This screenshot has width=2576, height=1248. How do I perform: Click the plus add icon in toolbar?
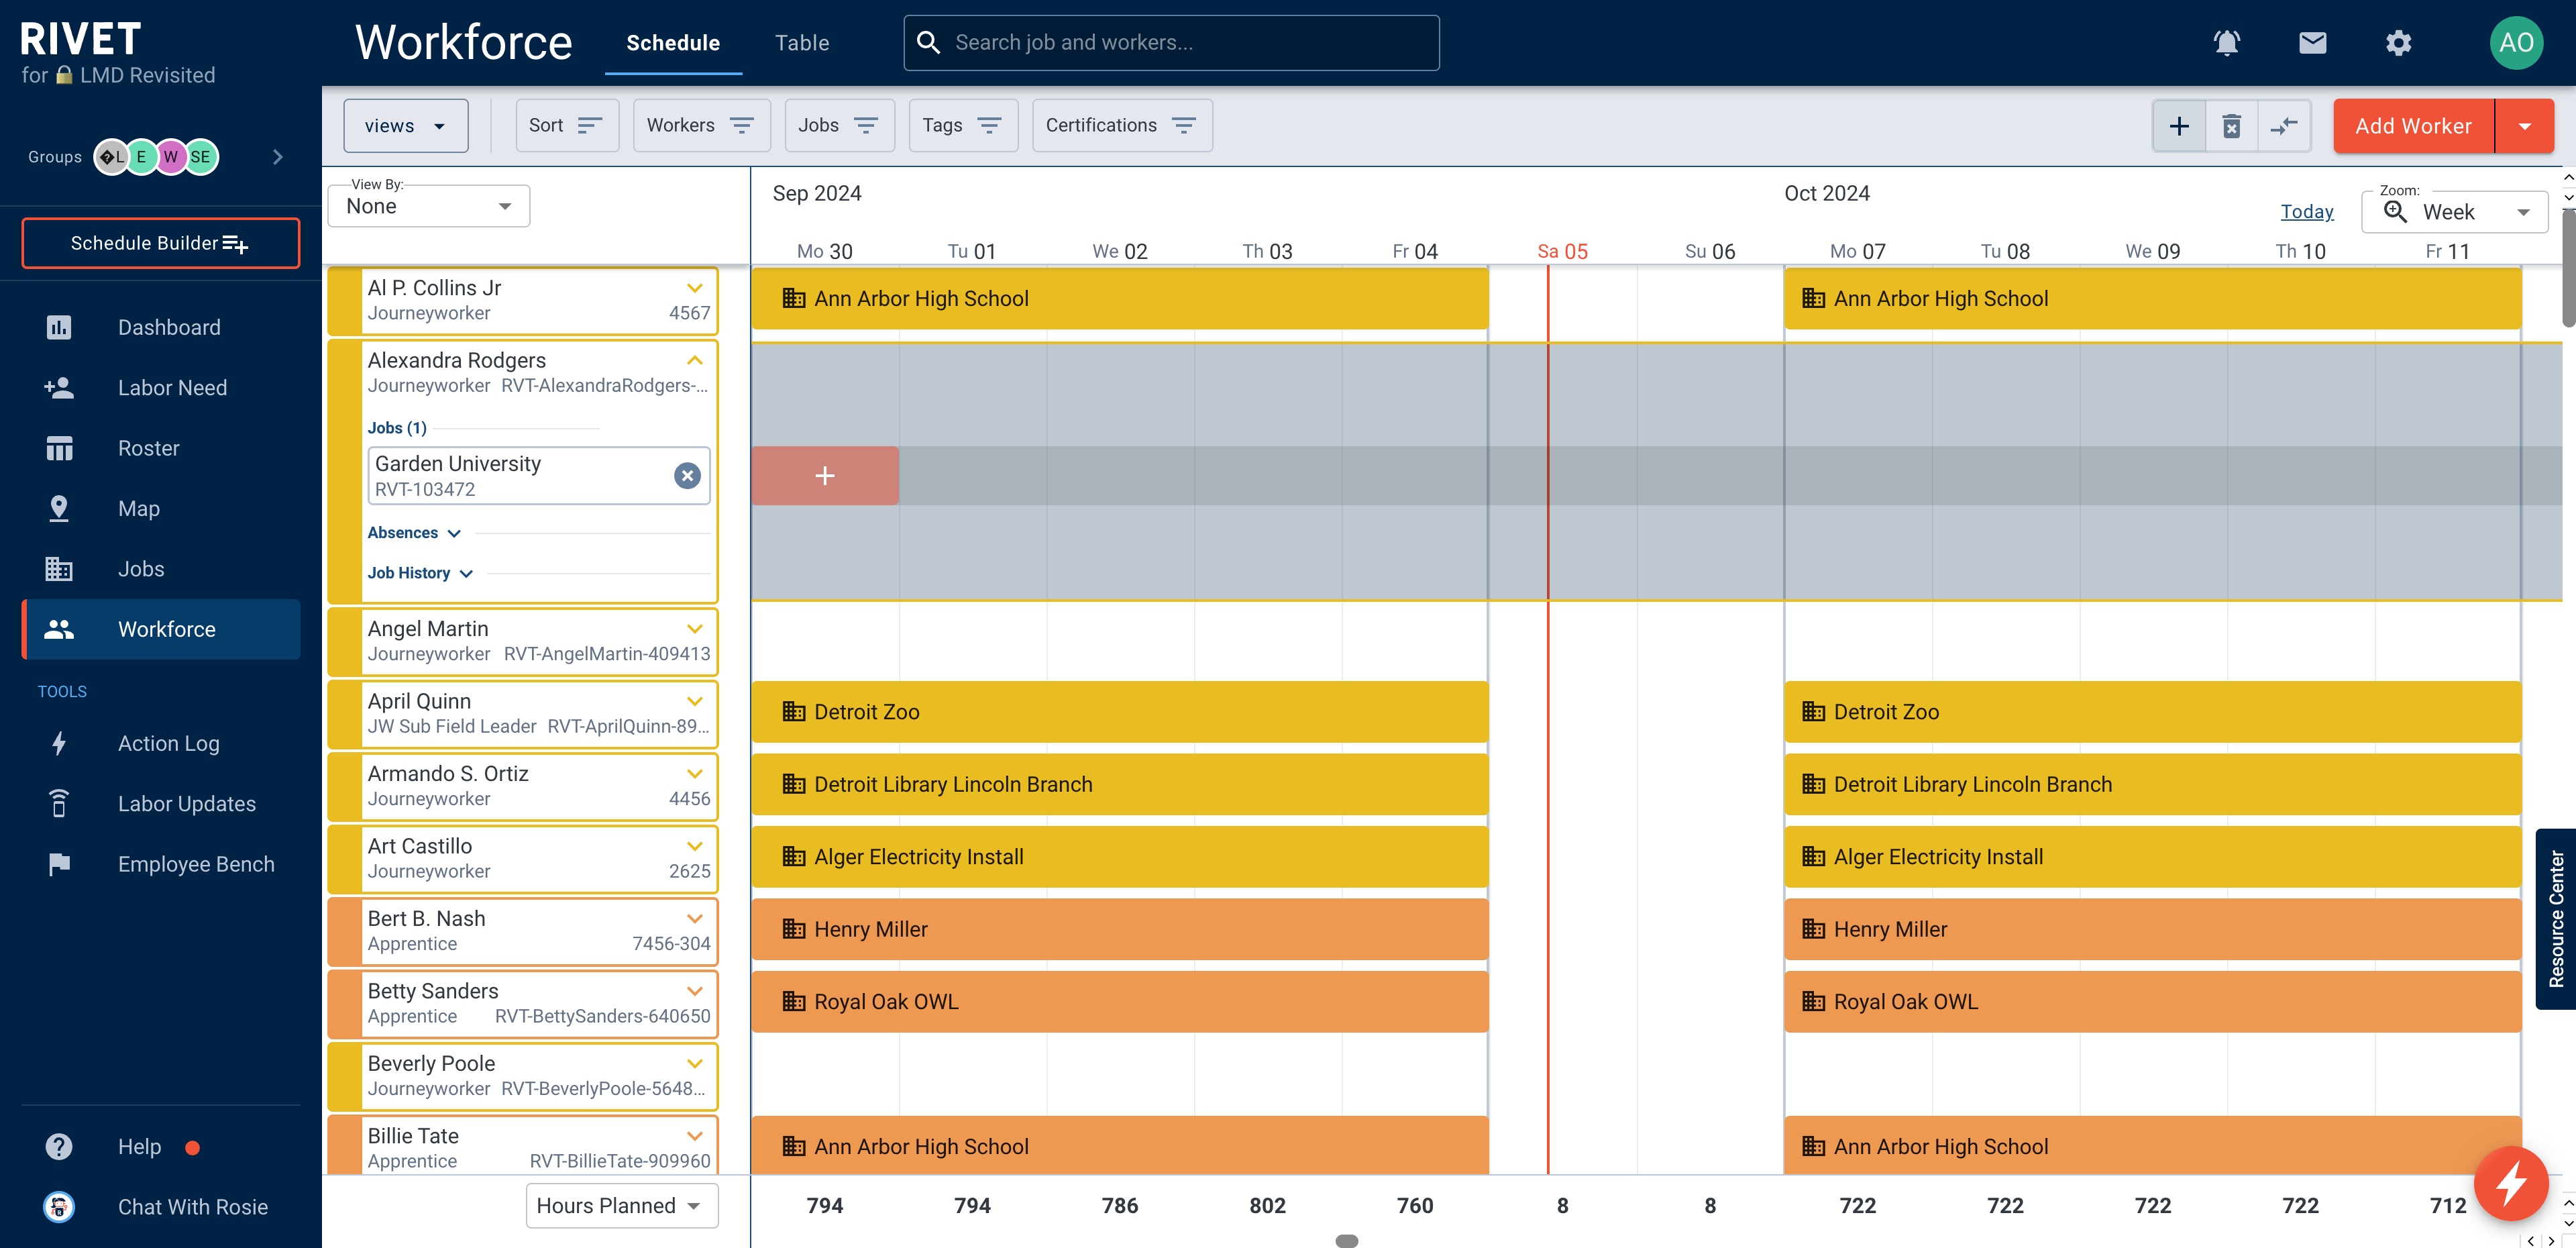[x=2178, y=126]
